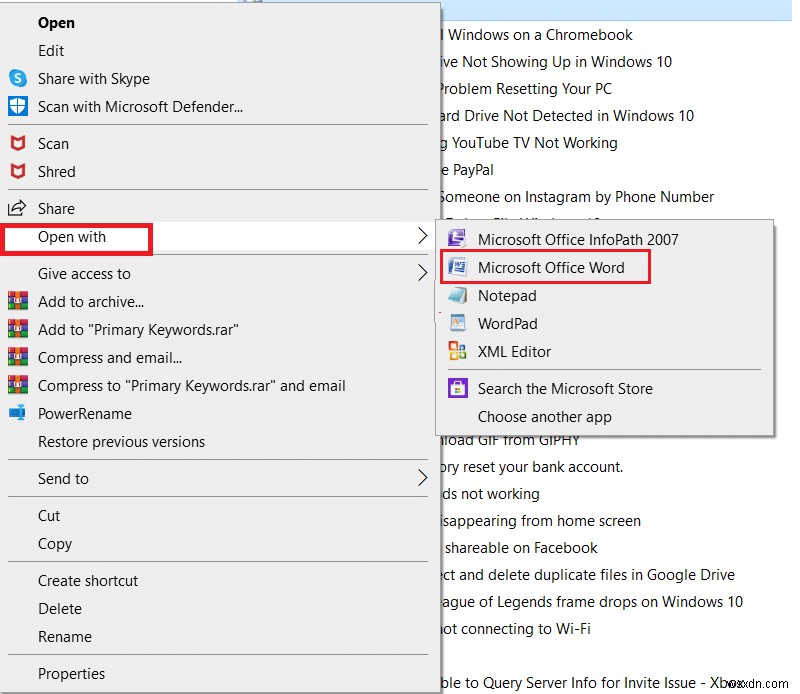
Task: Select file row "YouTube TV Not Working"
Action: coord(529,143)
